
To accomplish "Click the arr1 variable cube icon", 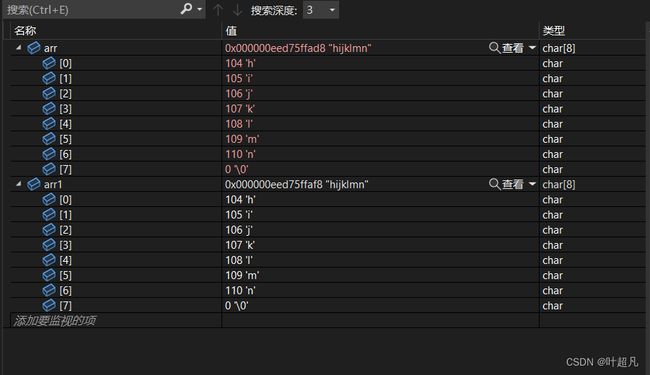I will click(34, 184).
